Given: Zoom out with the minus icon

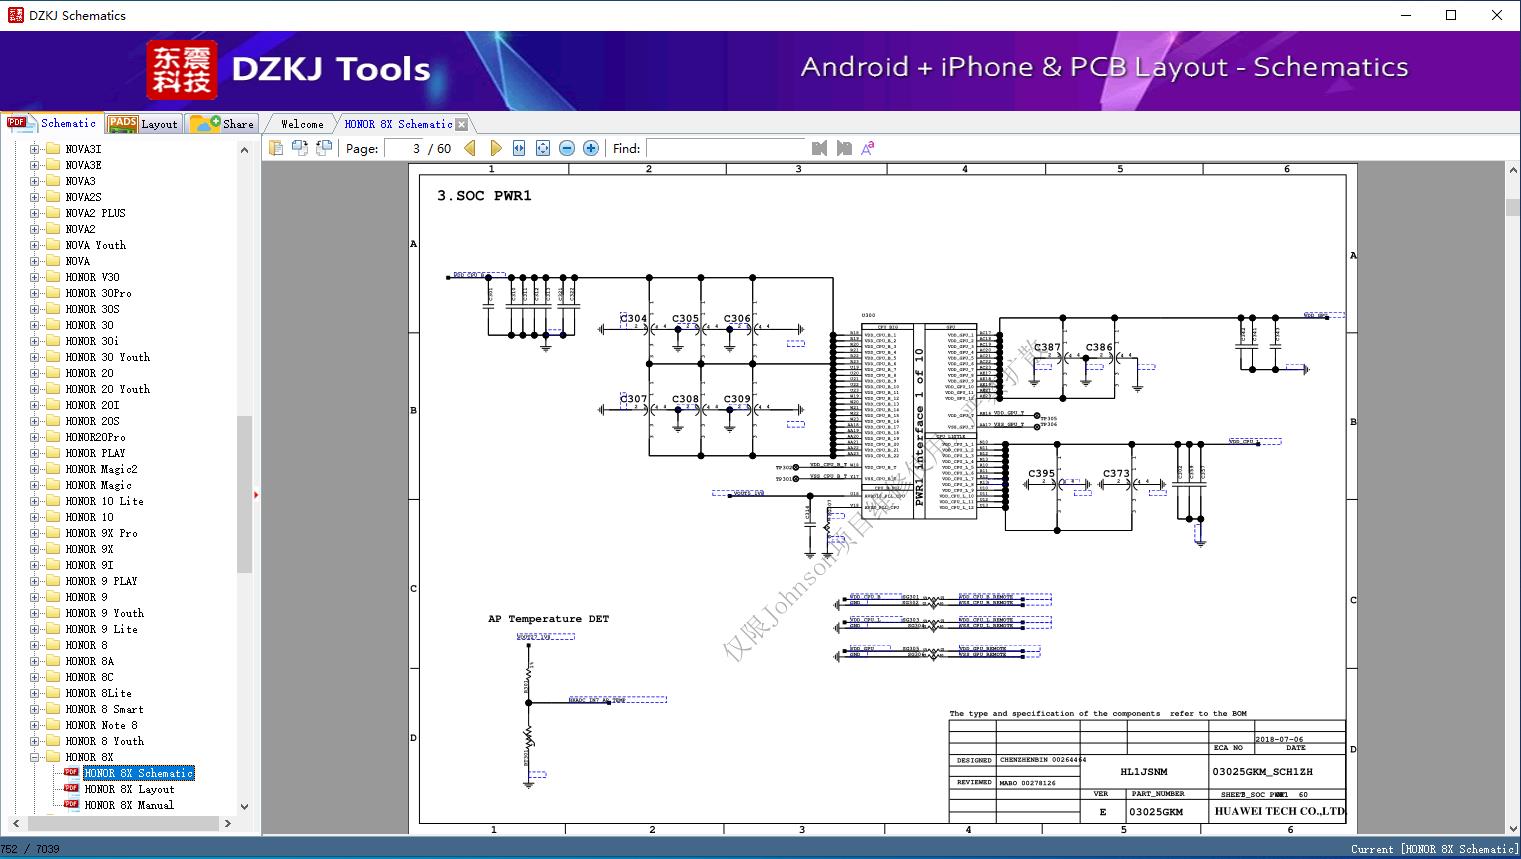Looking at the screenshot, I should point(567,148).
